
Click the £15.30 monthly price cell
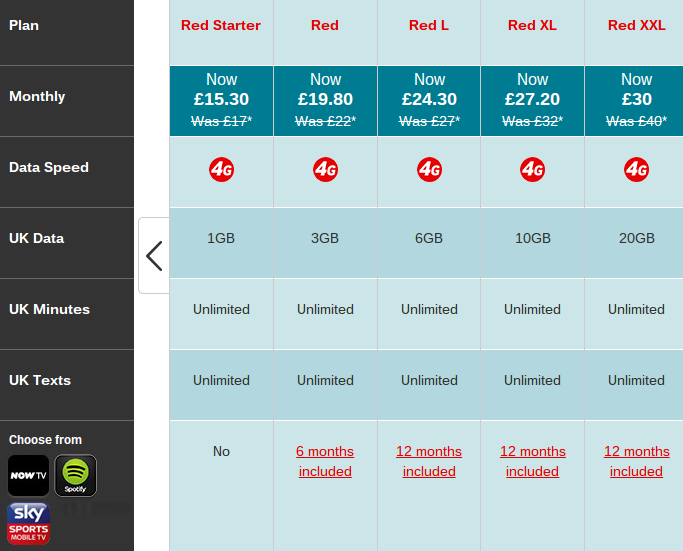pyautogui.click(x=222, y=101)
